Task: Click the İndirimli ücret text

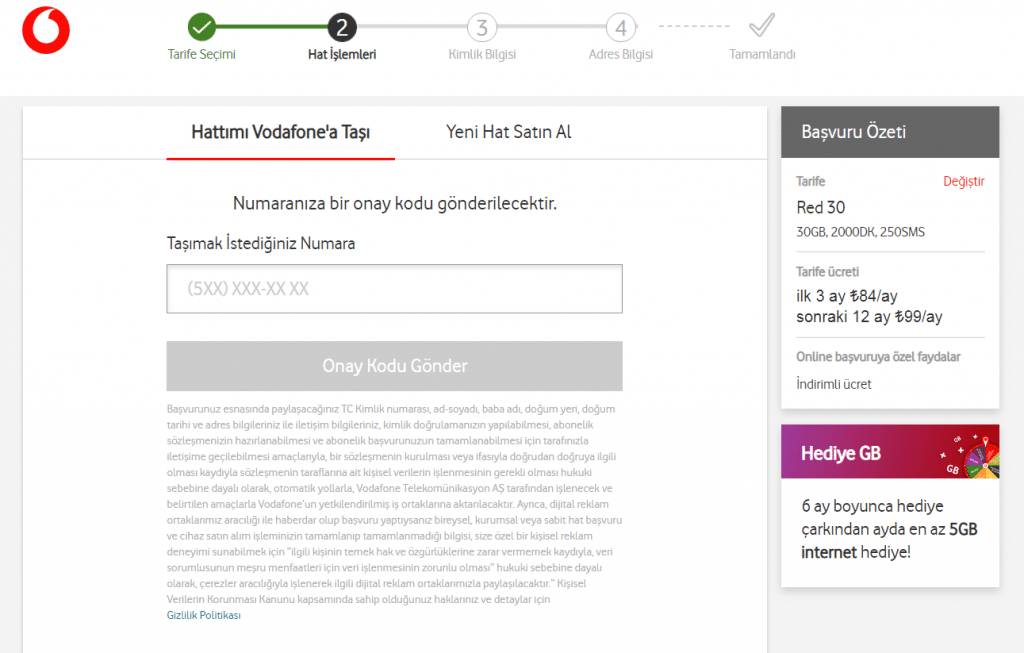Action: coord(833,384)
